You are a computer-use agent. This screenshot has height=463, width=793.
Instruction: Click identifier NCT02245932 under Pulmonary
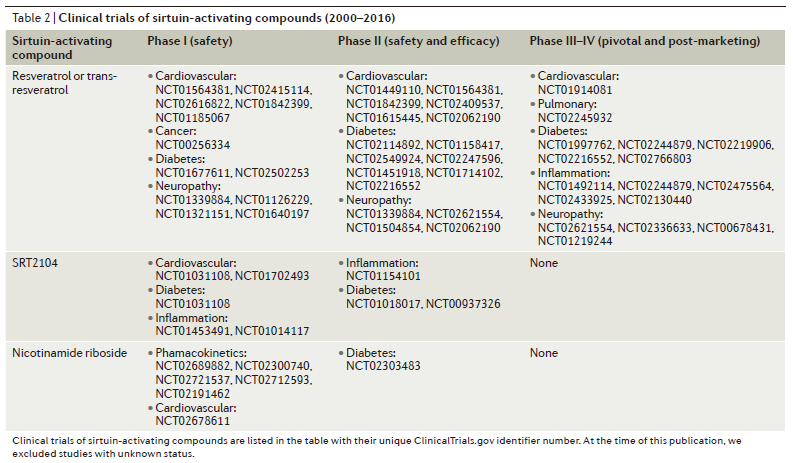[575, 118]
